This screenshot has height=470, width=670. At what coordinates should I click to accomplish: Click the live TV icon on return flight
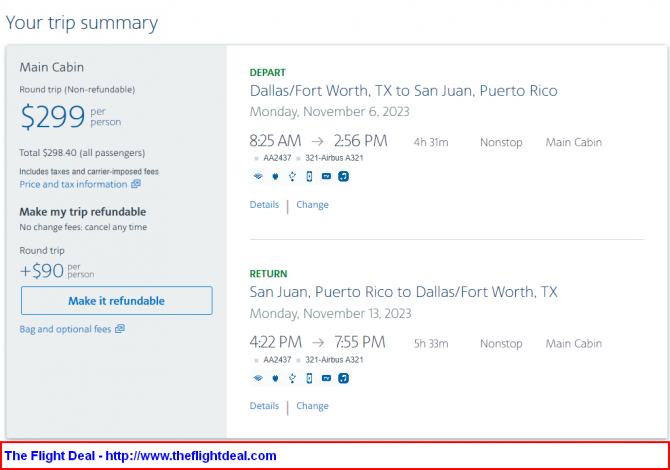[326, 378]
